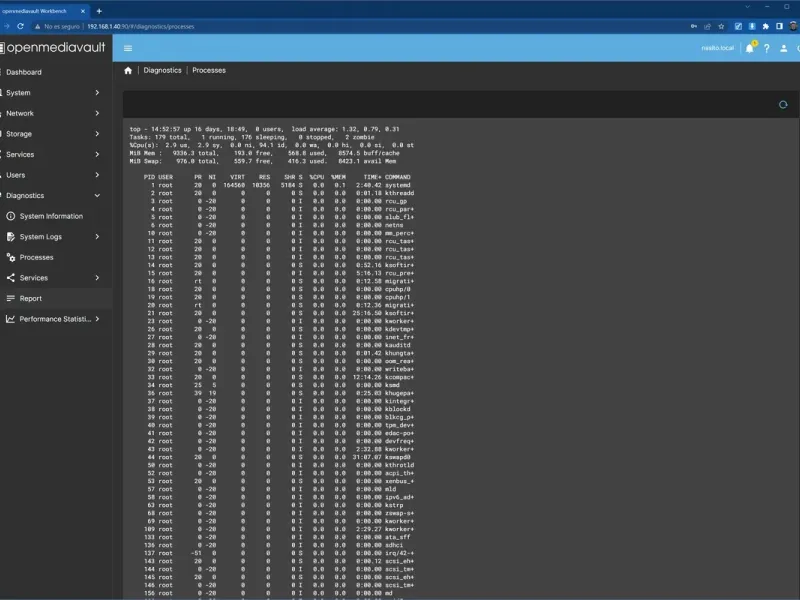Click the nasito.local hostname label

click(x=717, y=48)
